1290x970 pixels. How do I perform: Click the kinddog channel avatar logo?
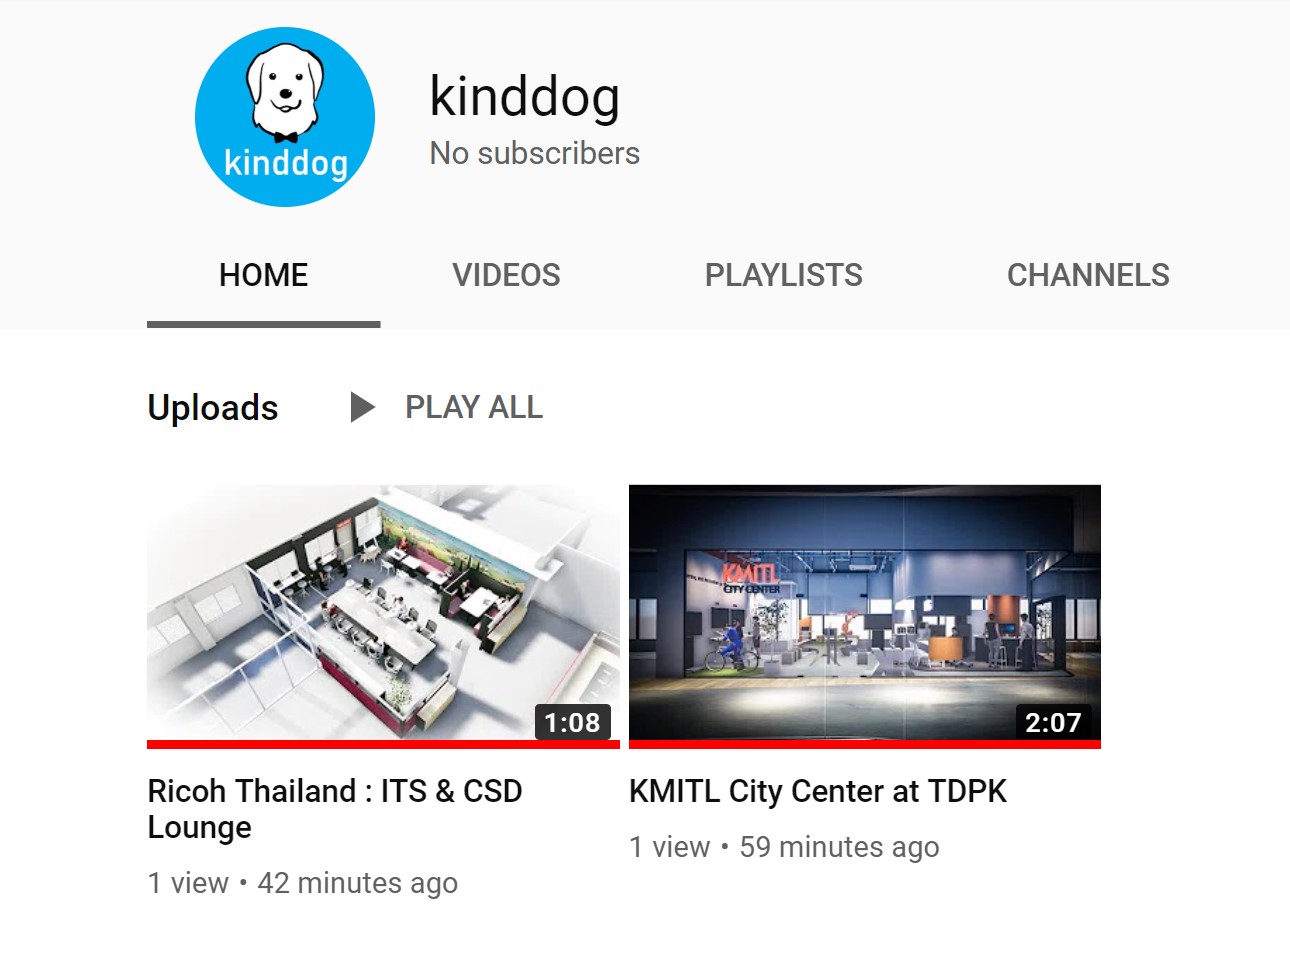285,117
